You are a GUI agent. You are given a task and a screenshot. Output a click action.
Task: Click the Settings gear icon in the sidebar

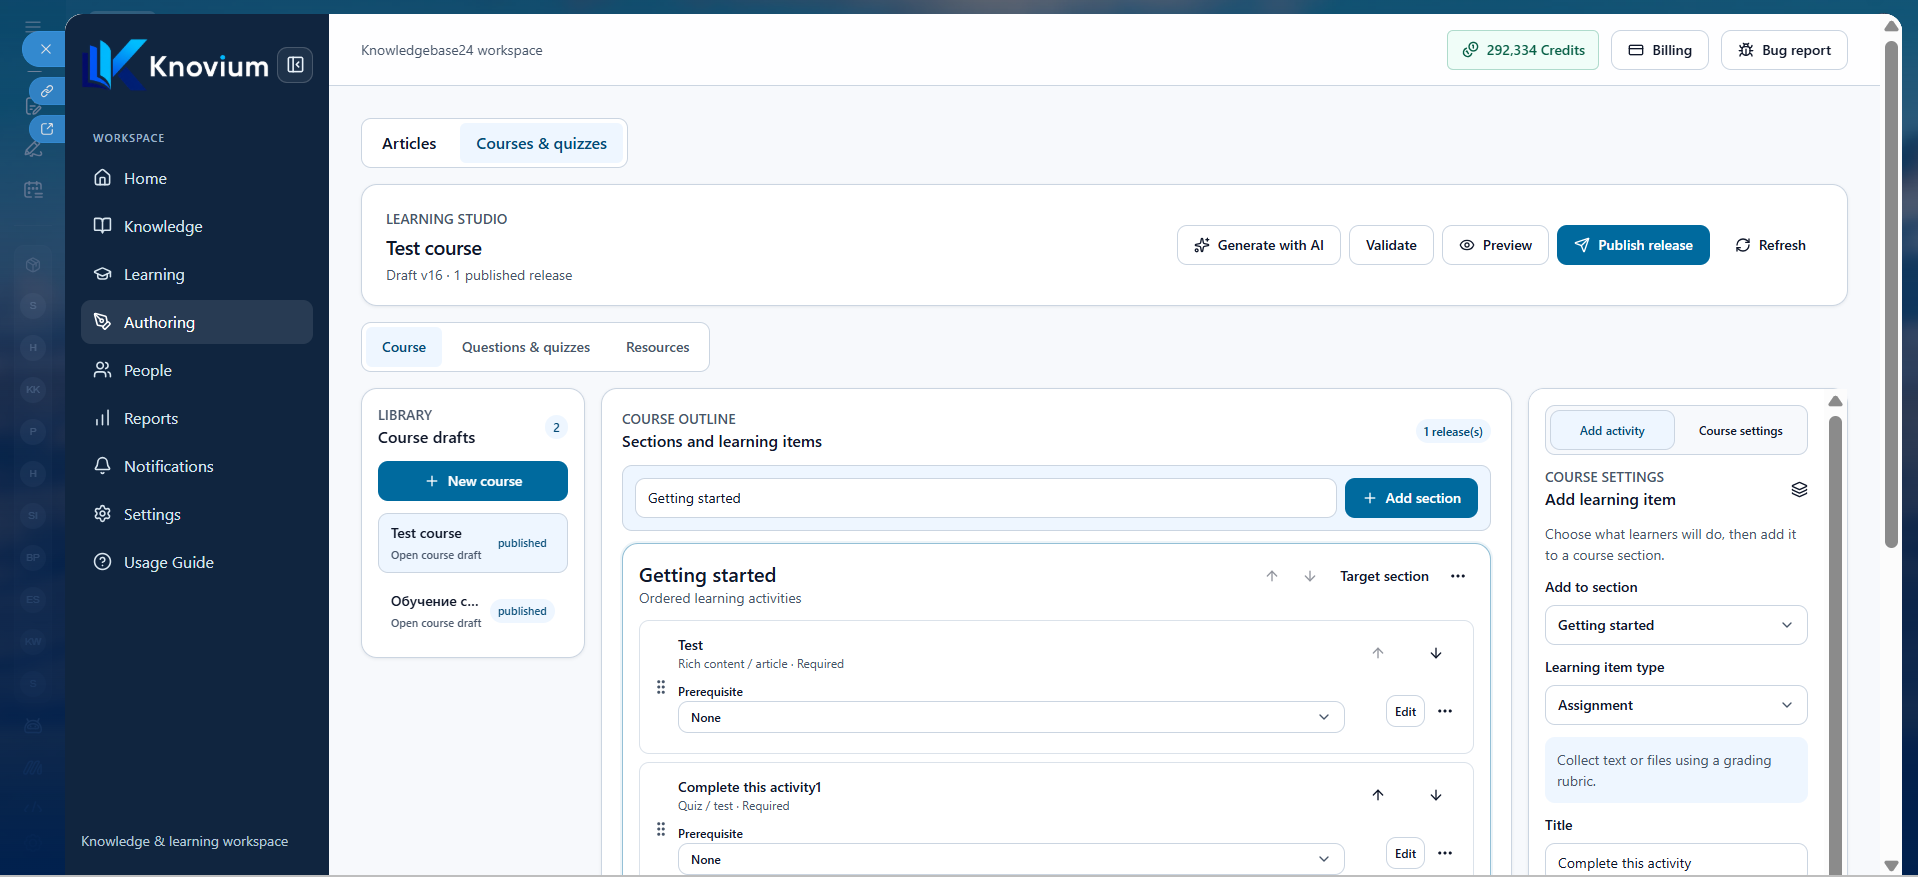(102, 514)
